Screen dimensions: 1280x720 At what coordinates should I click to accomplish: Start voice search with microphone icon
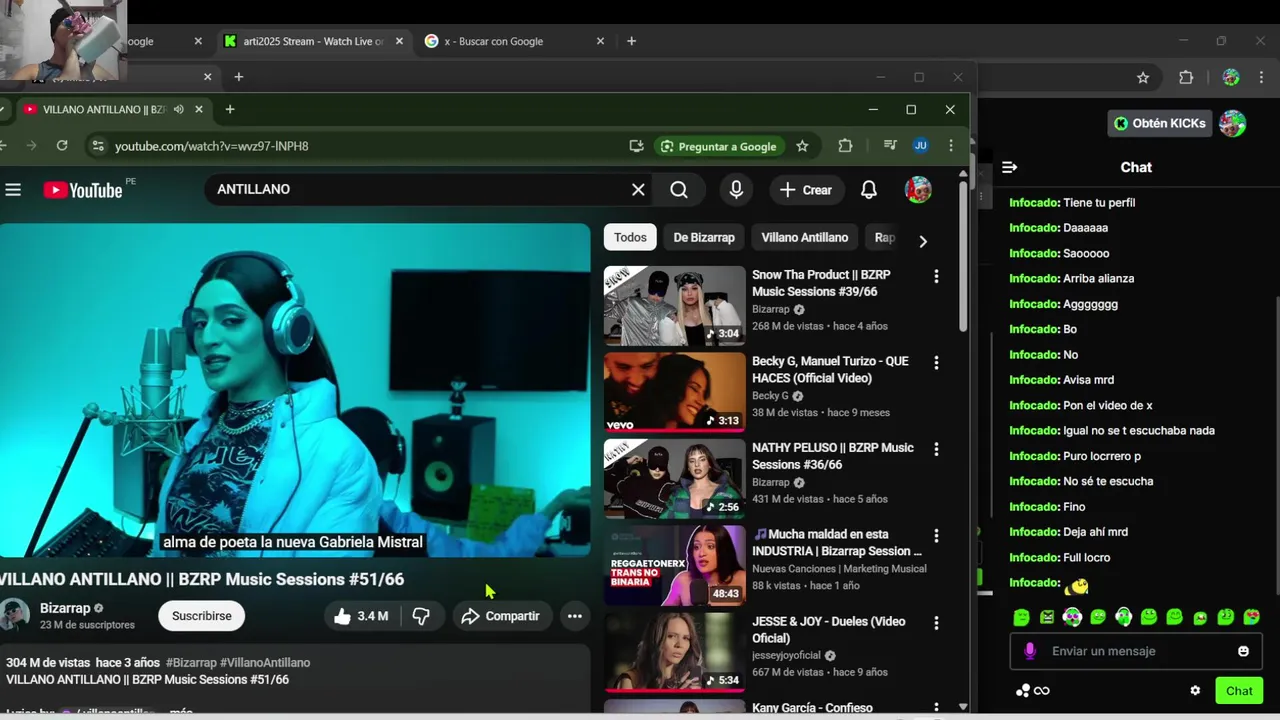click(x=736, y=189)
